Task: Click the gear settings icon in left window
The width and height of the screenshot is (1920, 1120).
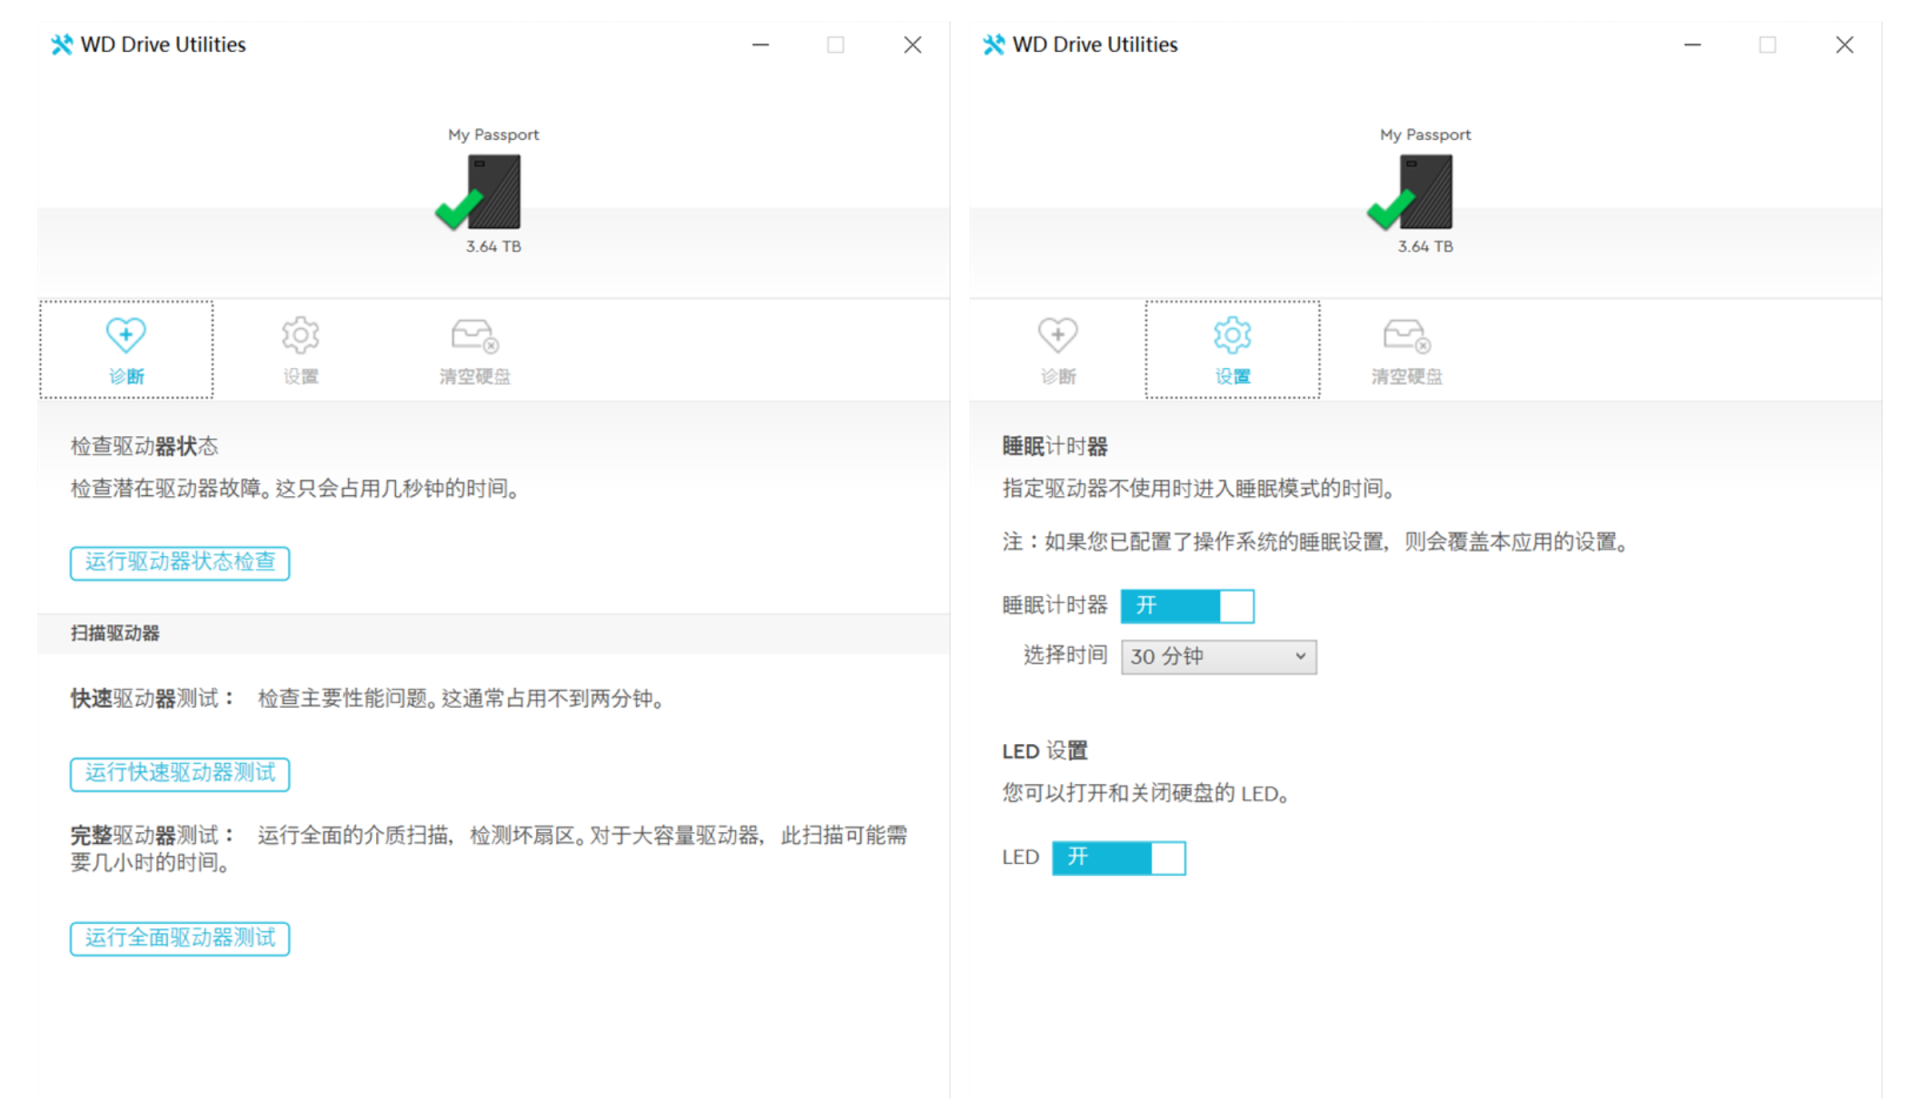Action: pos(300,335)
